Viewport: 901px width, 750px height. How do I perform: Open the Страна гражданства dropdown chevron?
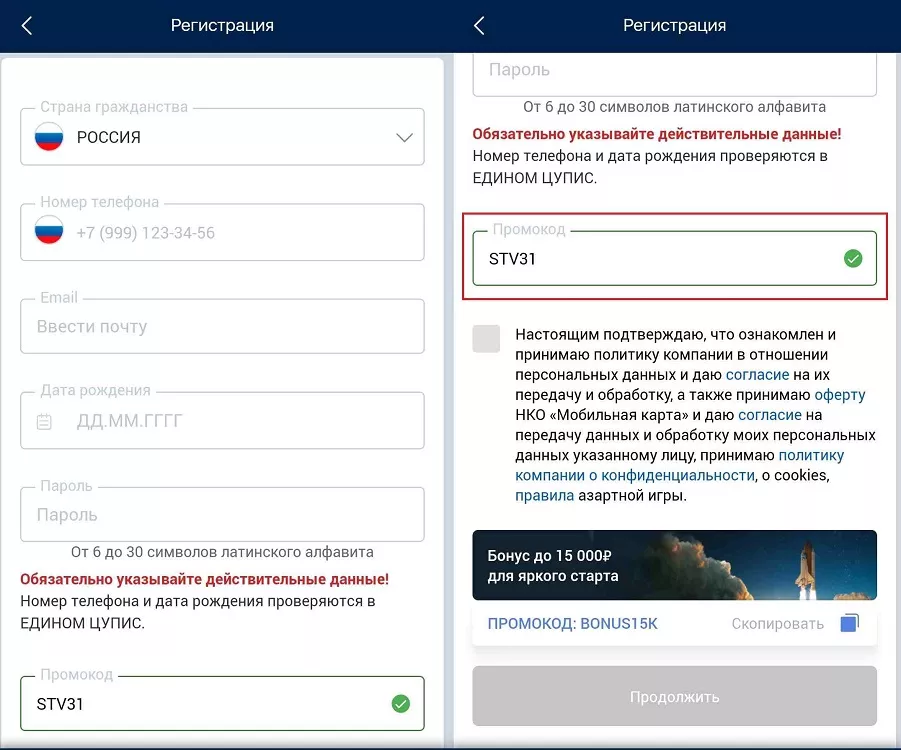(404, 137)
